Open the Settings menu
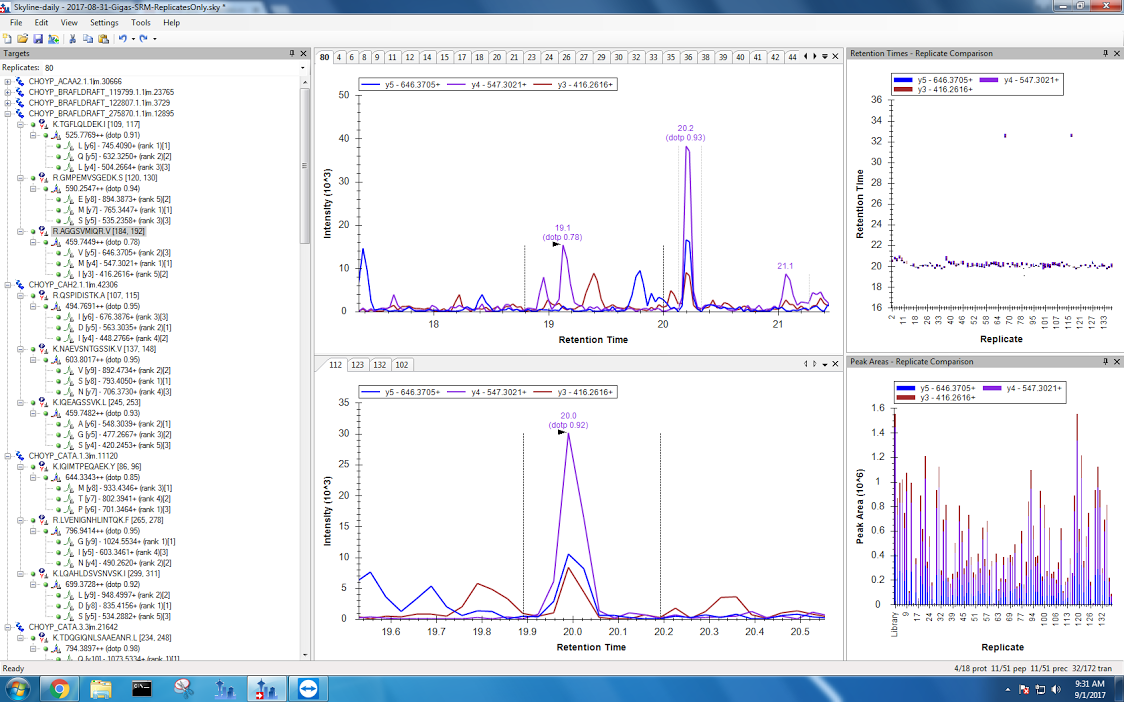1124x702 pixels. [103, 22]
